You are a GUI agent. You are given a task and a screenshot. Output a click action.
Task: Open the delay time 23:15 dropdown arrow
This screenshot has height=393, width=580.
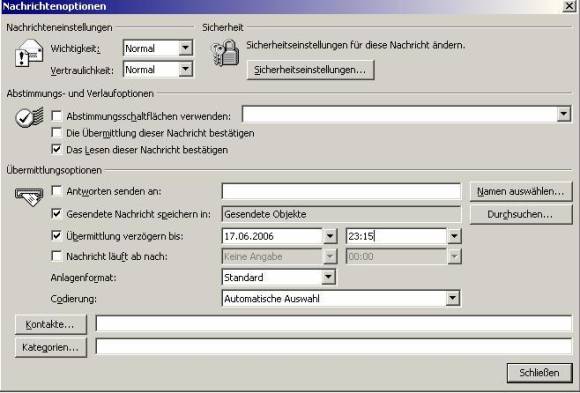click(x=454, y=236)
